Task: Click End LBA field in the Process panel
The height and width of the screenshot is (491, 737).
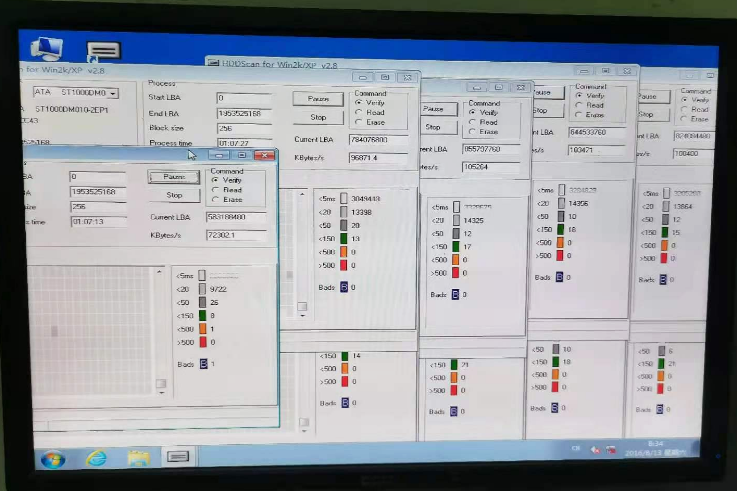Action: click(244, 113)
